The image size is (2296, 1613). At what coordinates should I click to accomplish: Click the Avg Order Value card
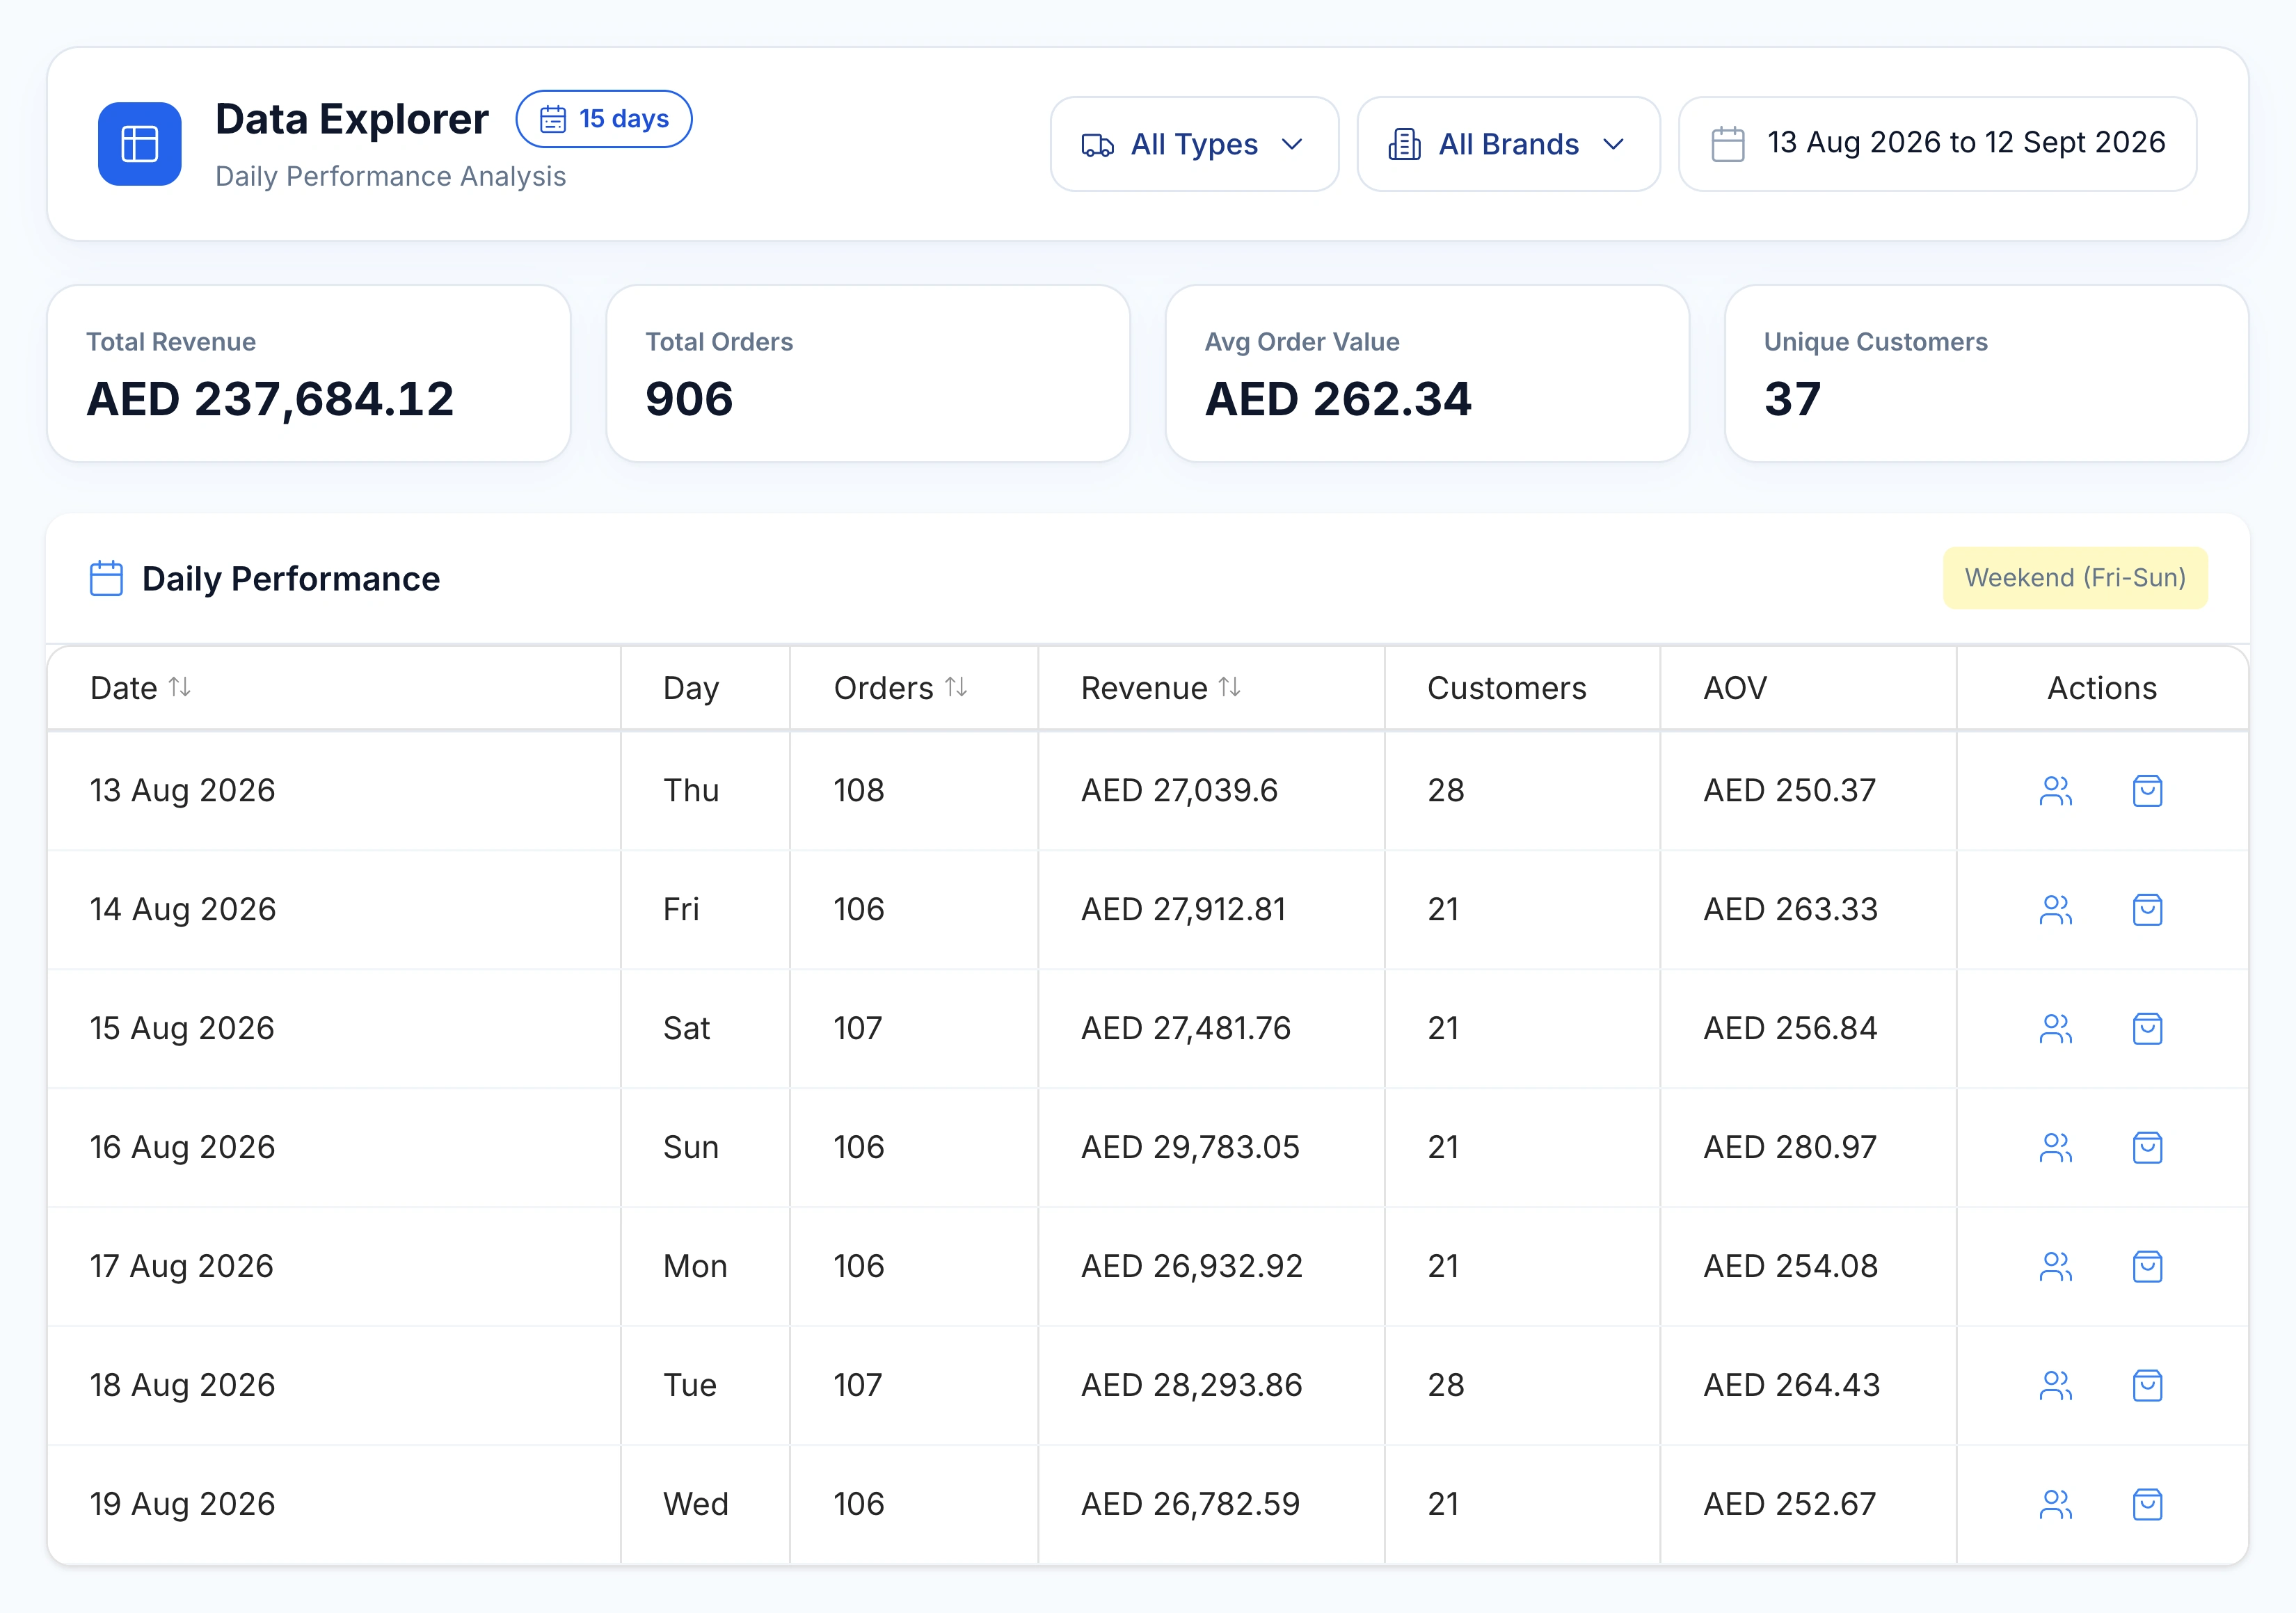(1427, 373)
